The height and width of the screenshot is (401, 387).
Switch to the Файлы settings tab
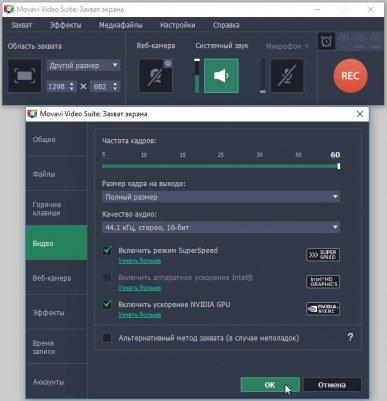pos(56,174)
